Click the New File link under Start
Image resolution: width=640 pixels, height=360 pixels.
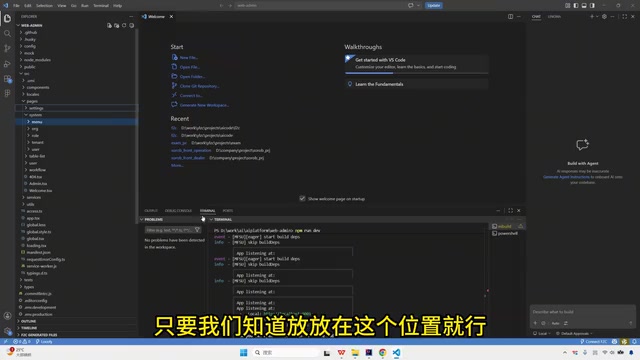(189, 58)
